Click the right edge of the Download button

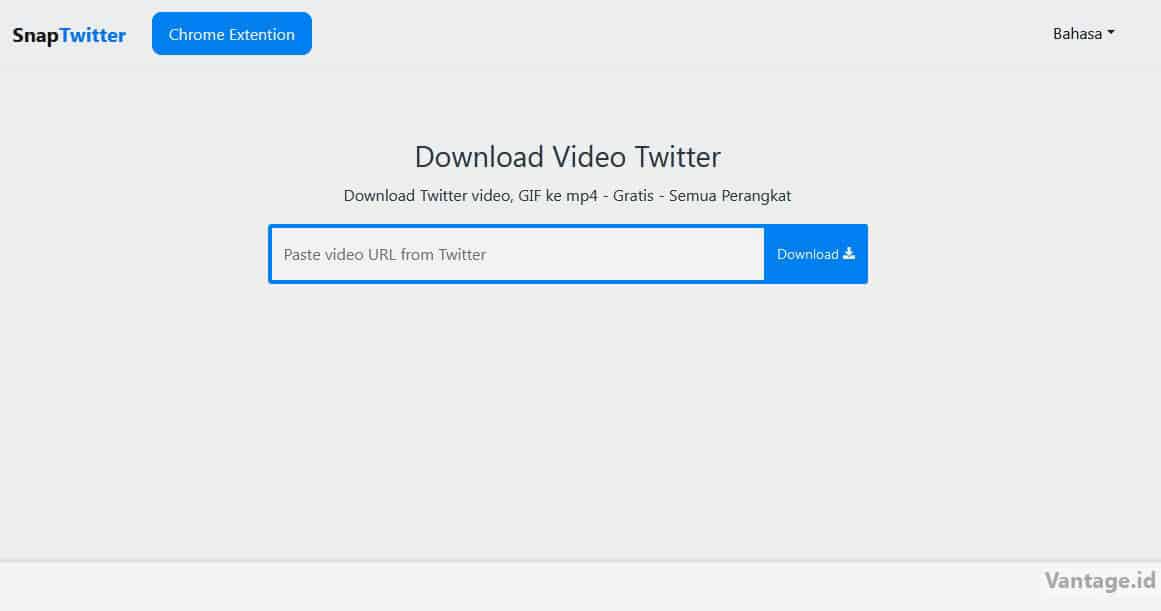(x=864, y=254)
